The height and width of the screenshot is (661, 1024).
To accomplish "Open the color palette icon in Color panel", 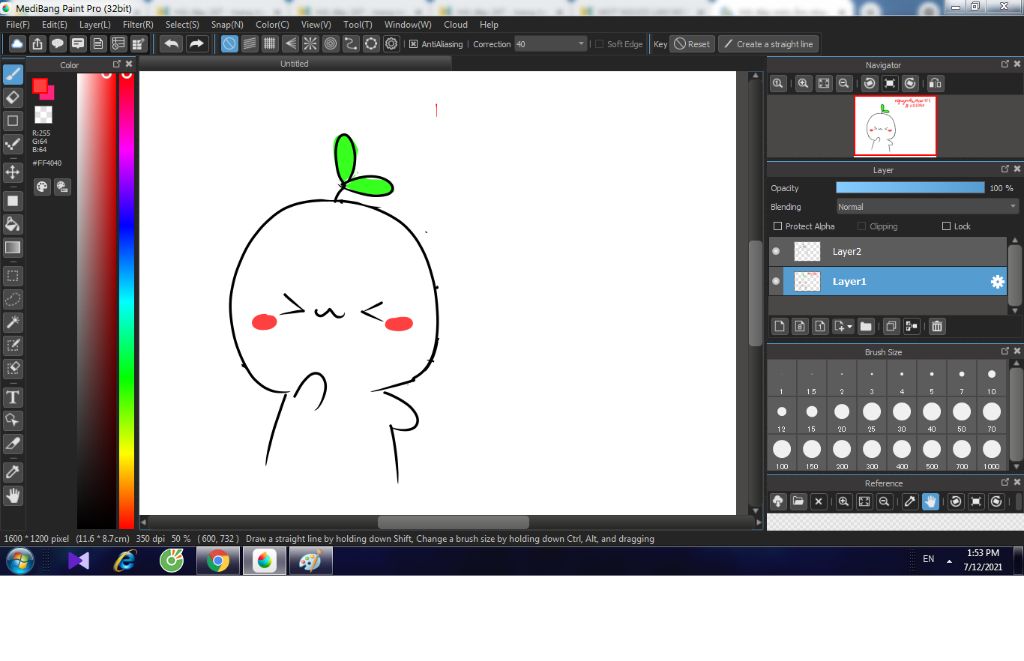I will point(42,187).
